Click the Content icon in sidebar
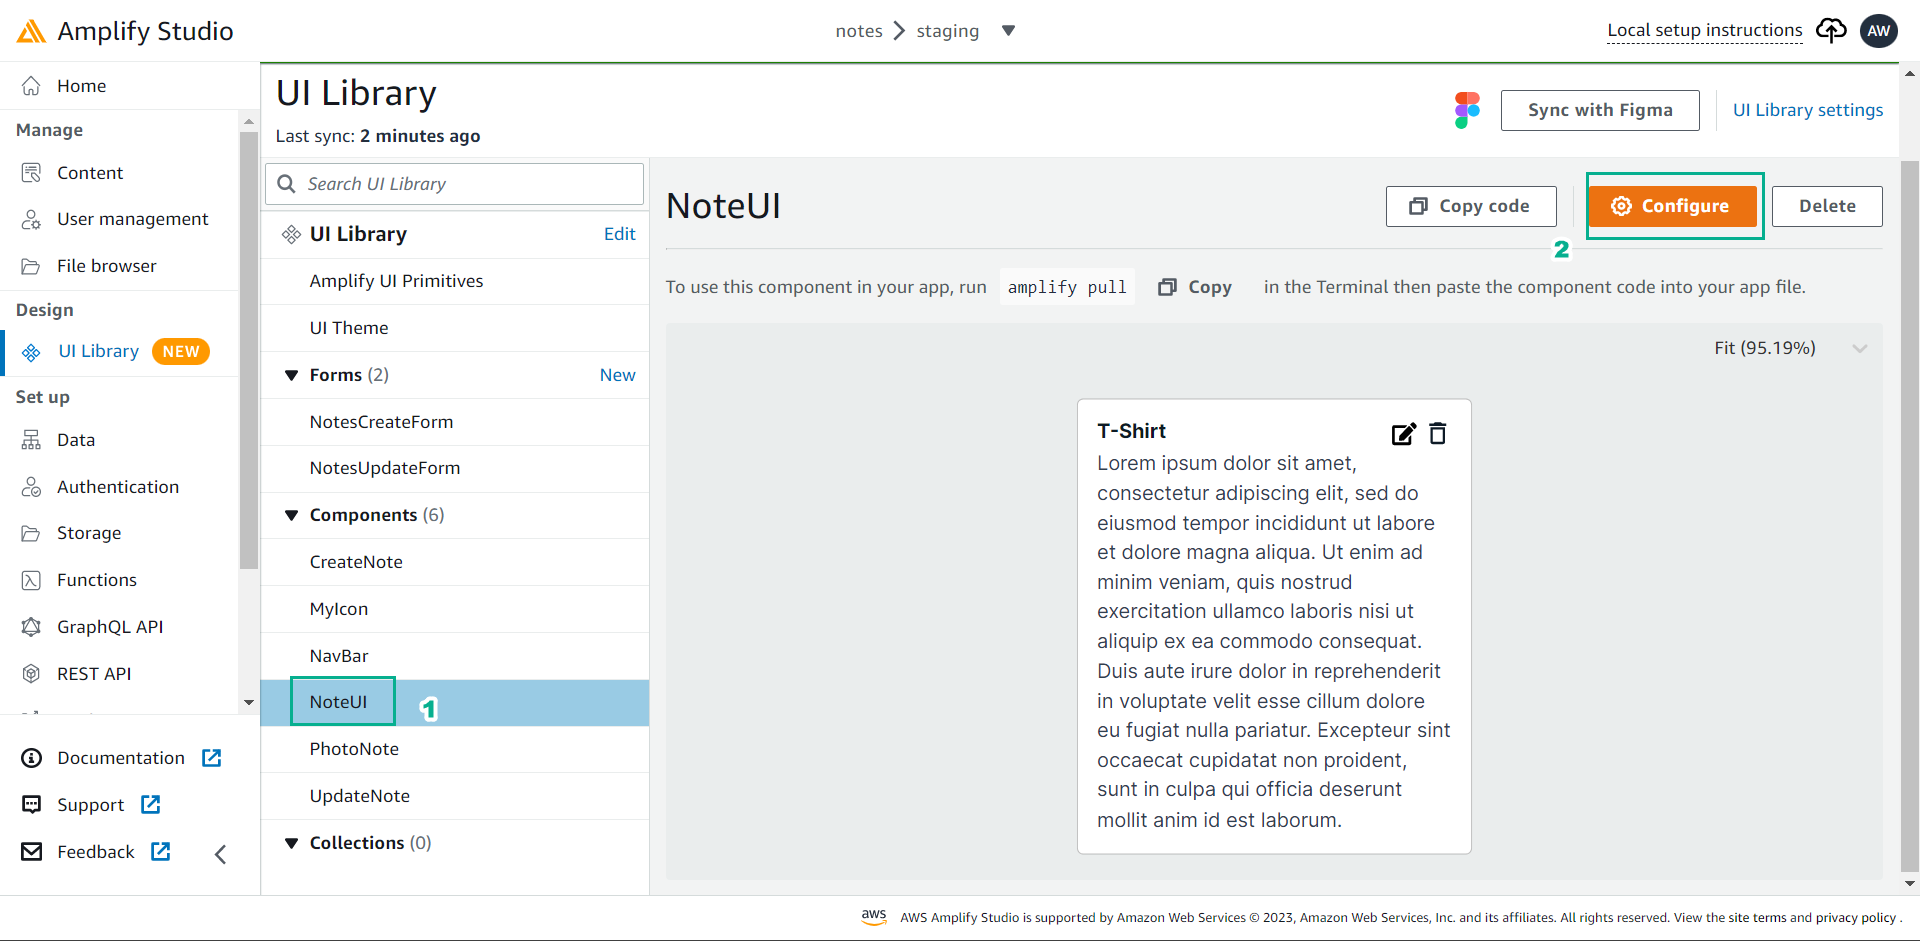The image size is (1920, 941). (x=31, y=173)
